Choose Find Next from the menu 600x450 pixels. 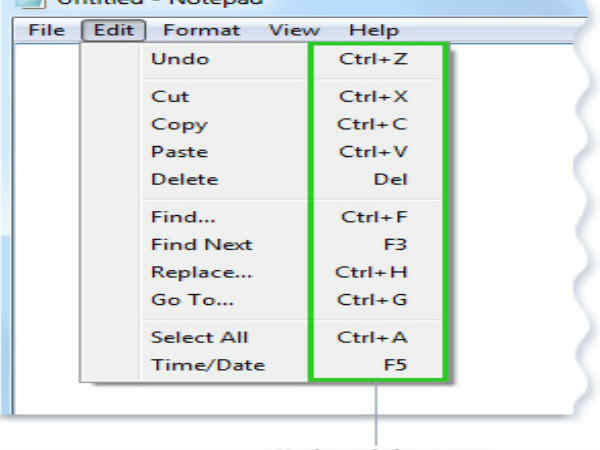pyautogui.click(x=201, y=244)
